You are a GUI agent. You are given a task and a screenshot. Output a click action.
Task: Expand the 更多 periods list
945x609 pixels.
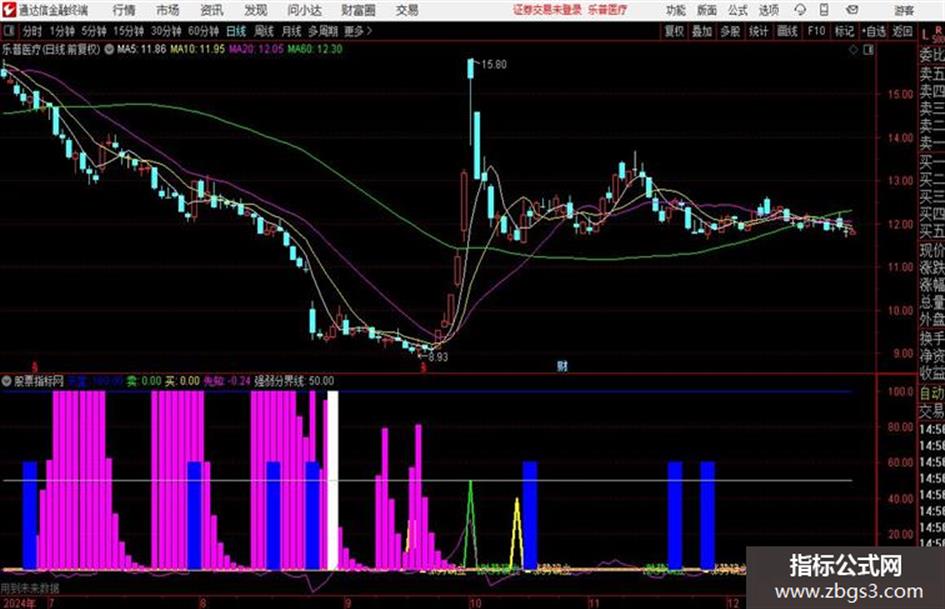(358, 31)
